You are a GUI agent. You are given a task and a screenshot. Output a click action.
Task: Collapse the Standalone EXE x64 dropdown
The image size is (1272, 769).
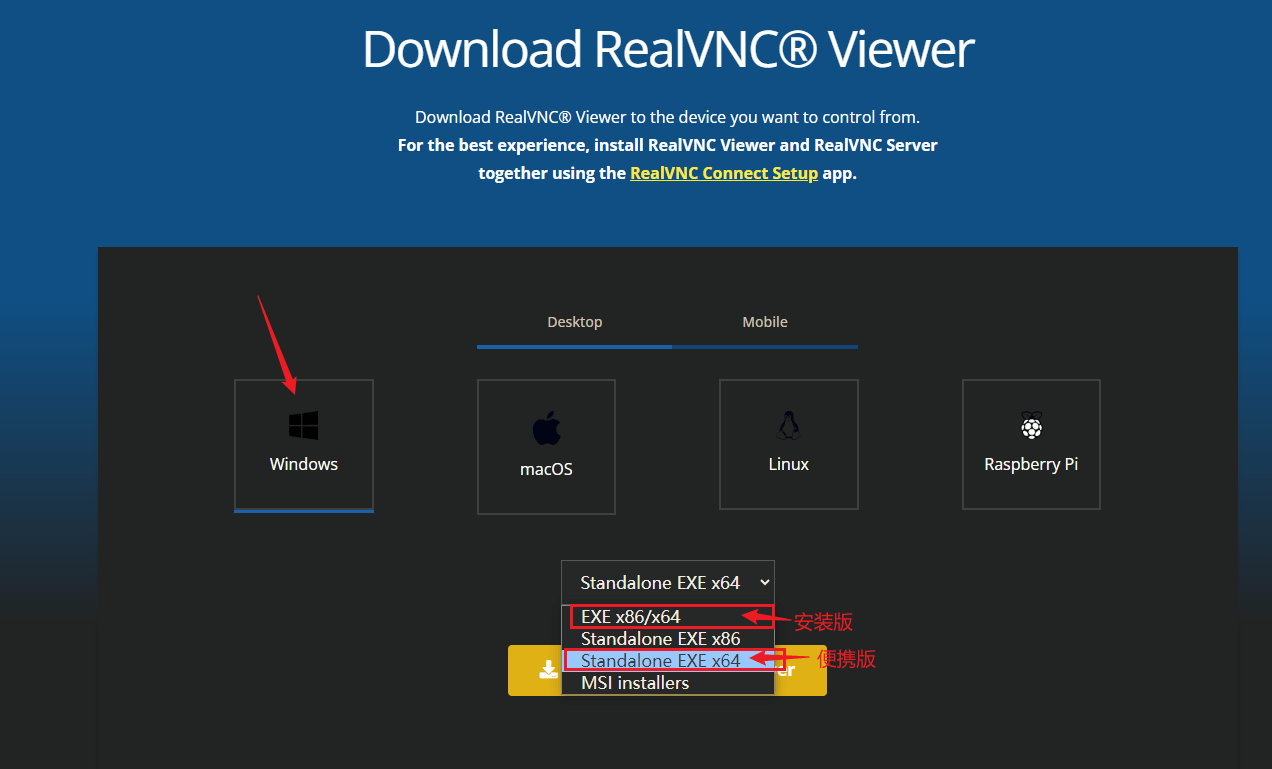pos(667,582)
